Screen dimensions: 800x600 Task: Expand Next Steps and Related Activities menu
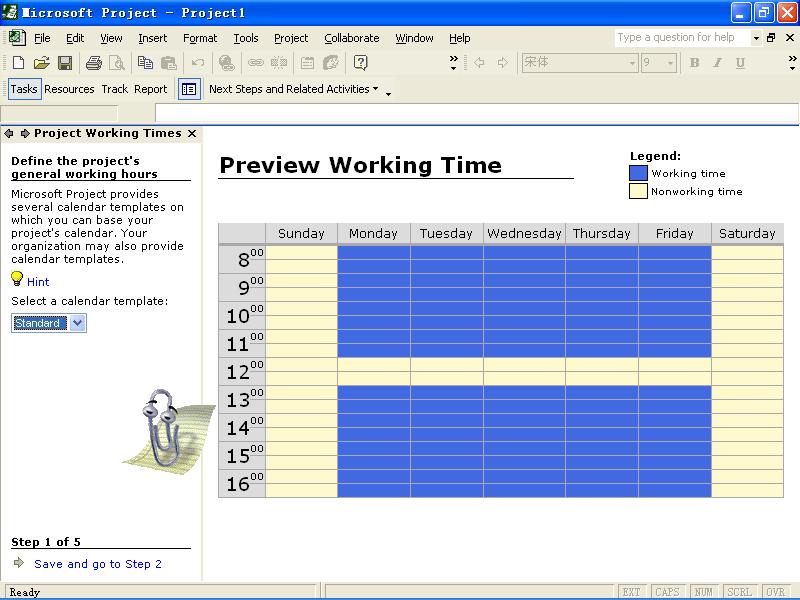(293, 89)
